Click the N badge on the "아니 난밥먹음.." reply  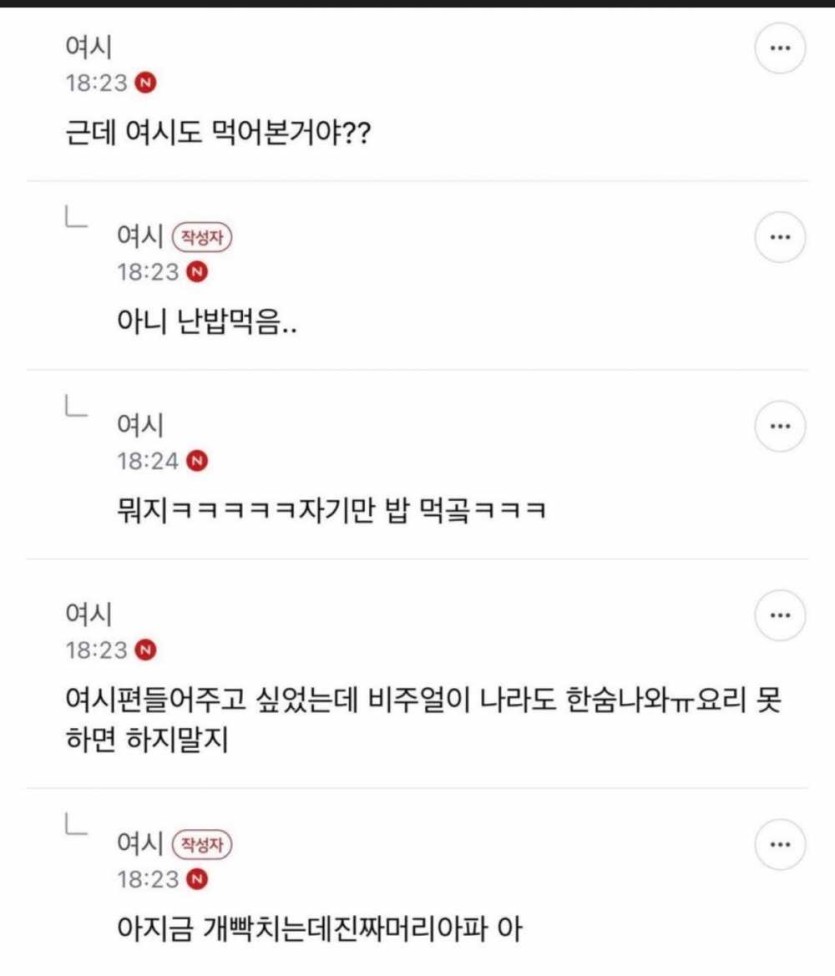[x=197, y=272]
